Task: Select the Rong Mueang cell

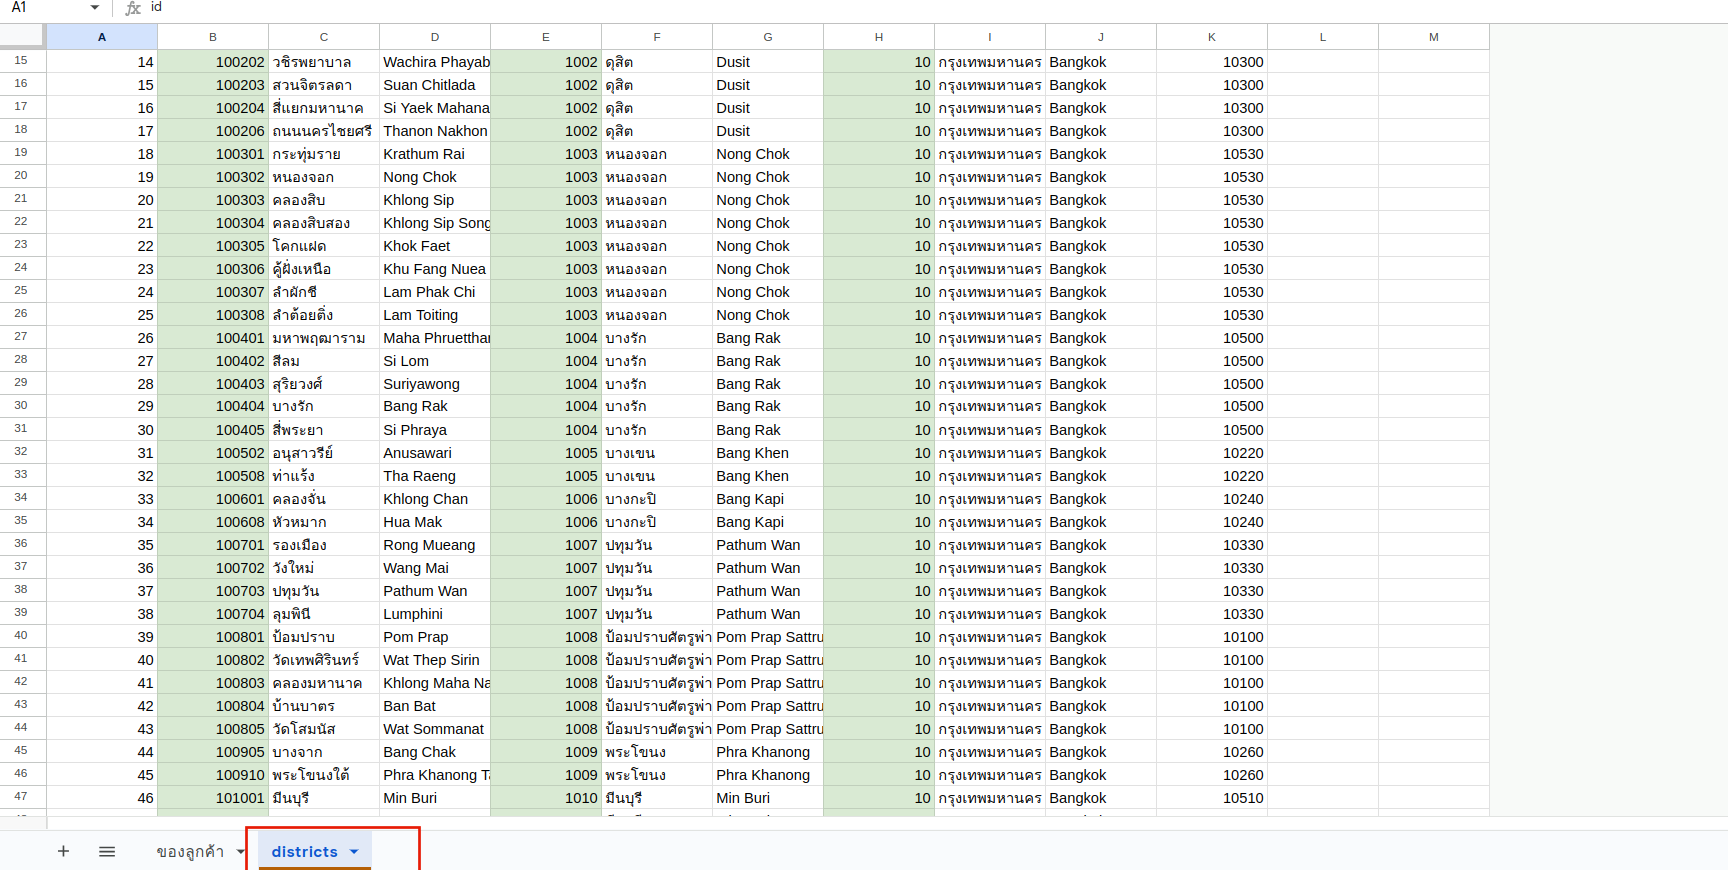Action: click(x=435, y=545)
